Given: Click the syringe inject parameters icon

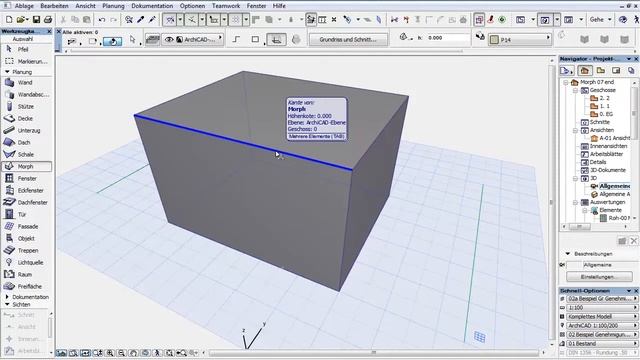Looking at the screenshot, I should click(152, 19).
